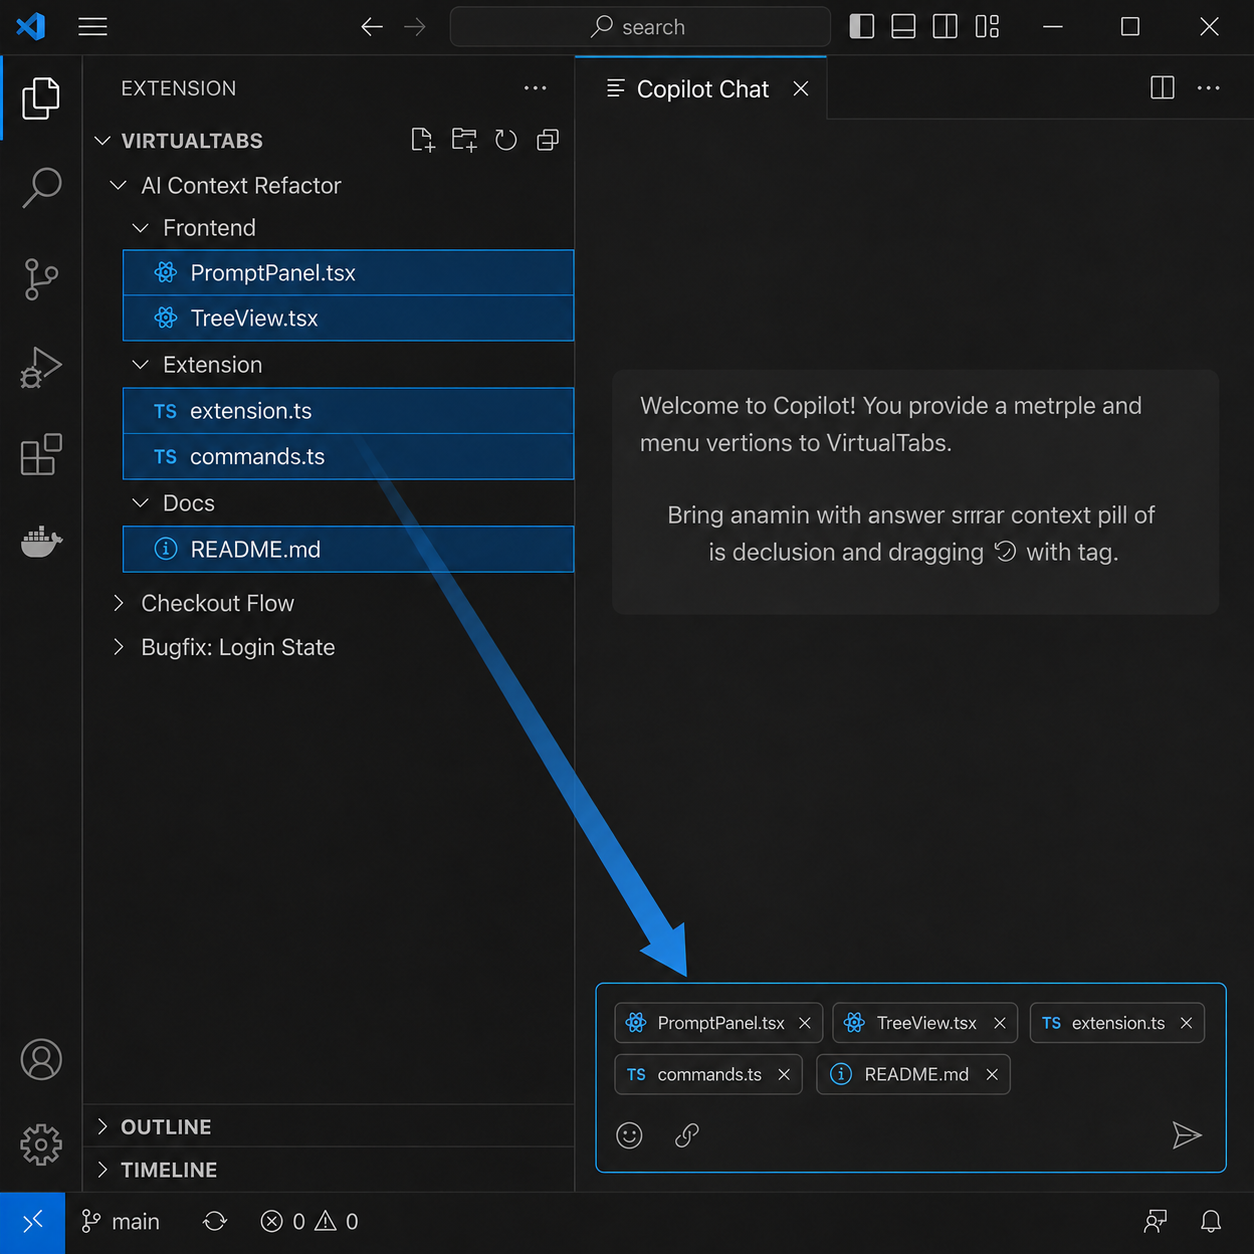Open the Accounts menu icon

coord(41,1059)
